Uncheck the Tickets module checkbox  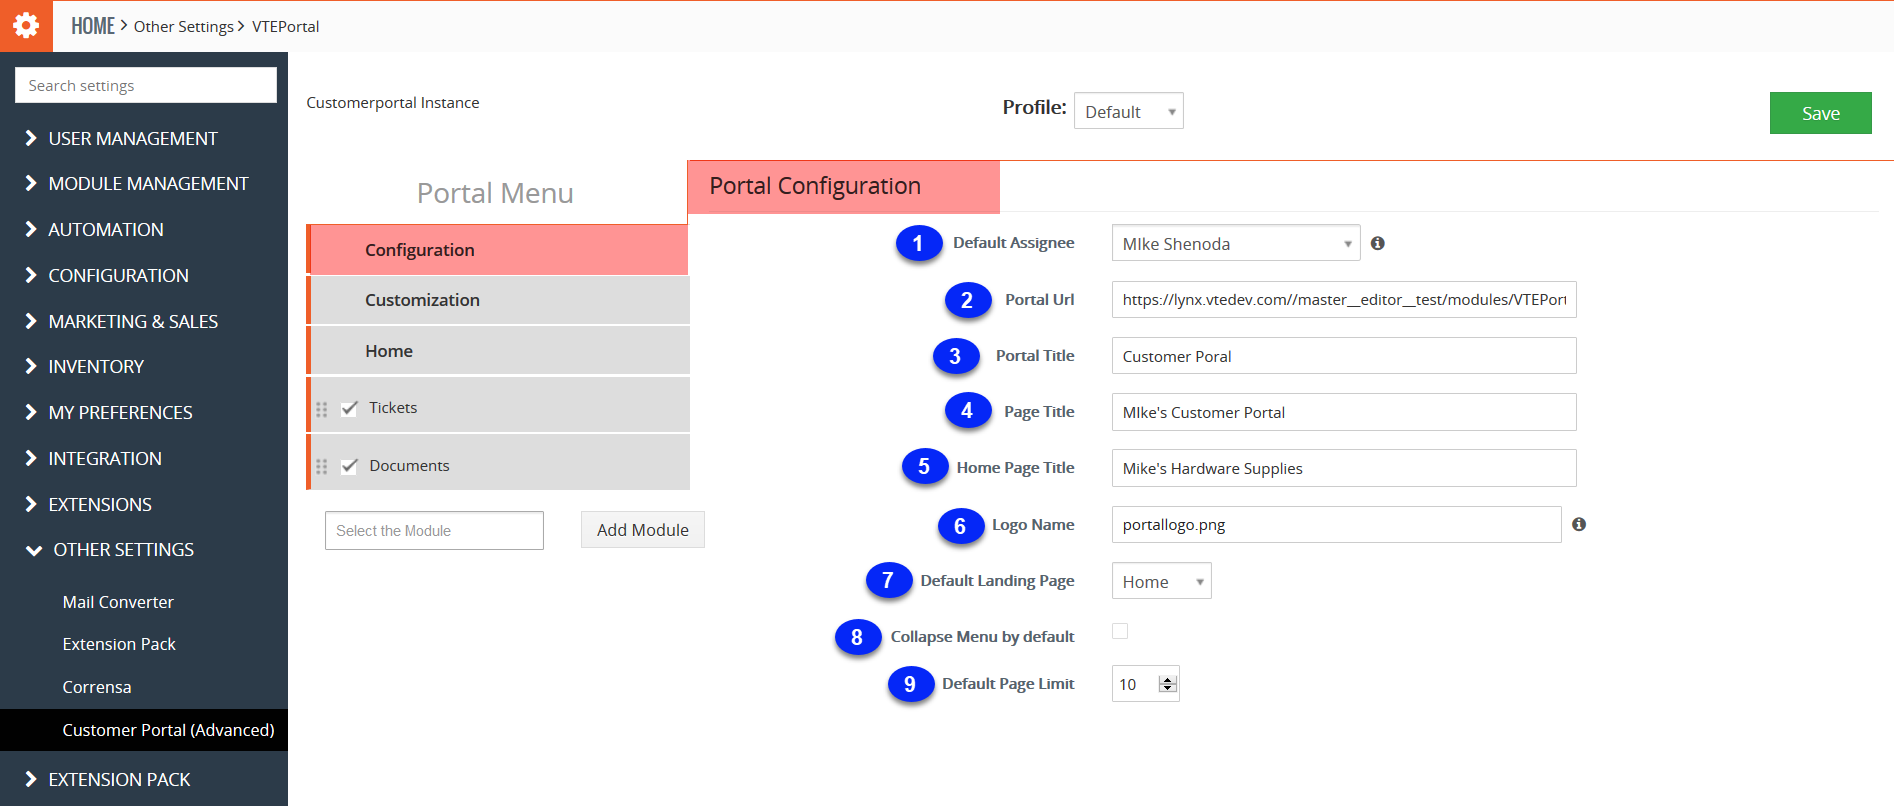click(x=349, y=408)
